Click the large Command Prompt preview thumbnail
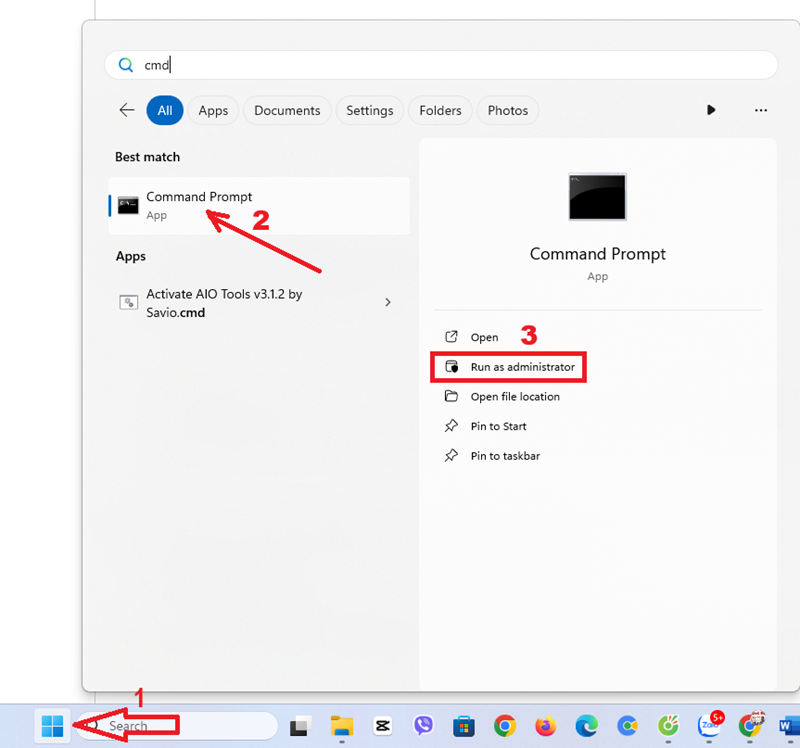Screen dimensions: 800x748 (597, 197)
